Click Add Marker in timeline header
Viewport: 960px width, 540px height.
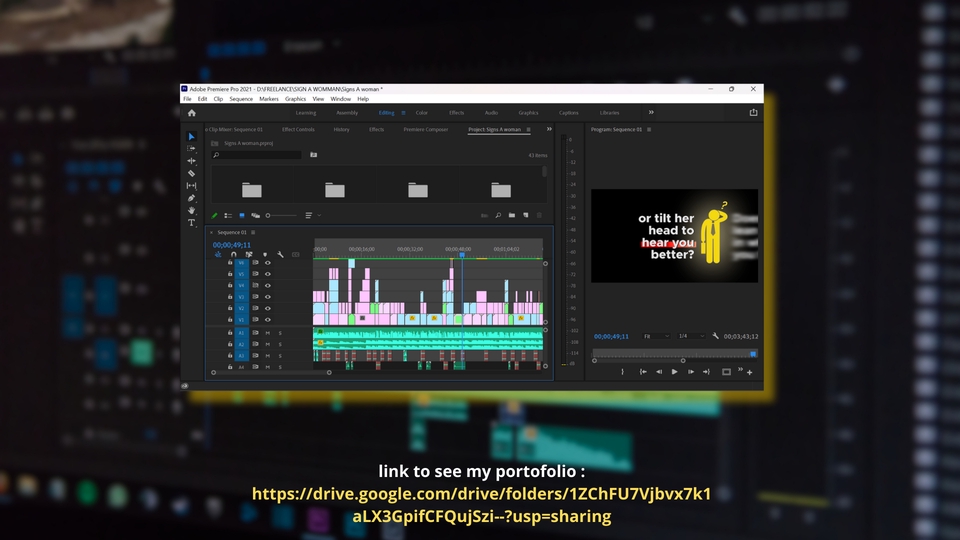pyautogui.click(x=265, y=255)
